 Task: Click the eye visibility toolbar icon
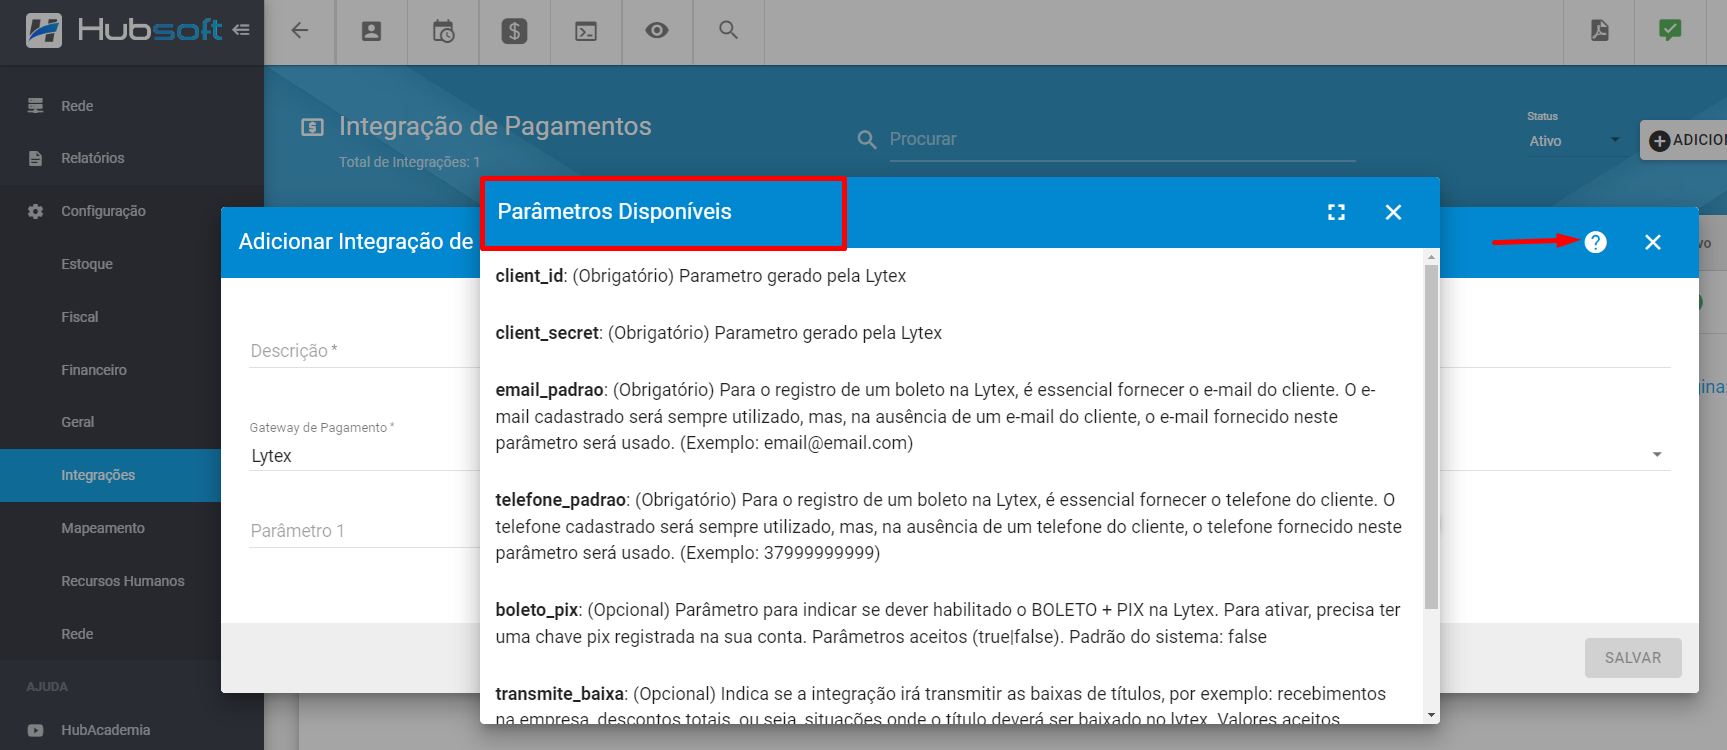[x=657, y=31]
